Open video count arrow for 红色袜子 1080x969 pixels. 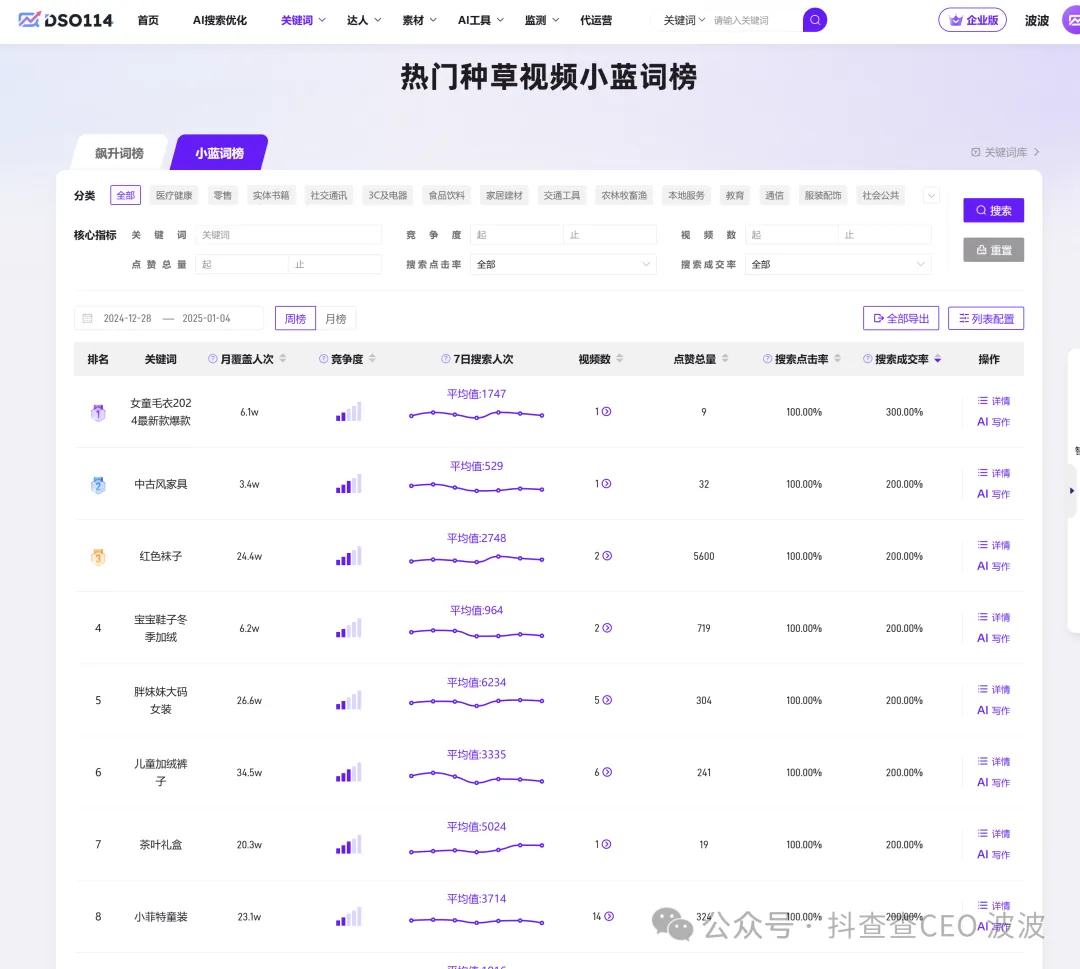pos(607,556)
